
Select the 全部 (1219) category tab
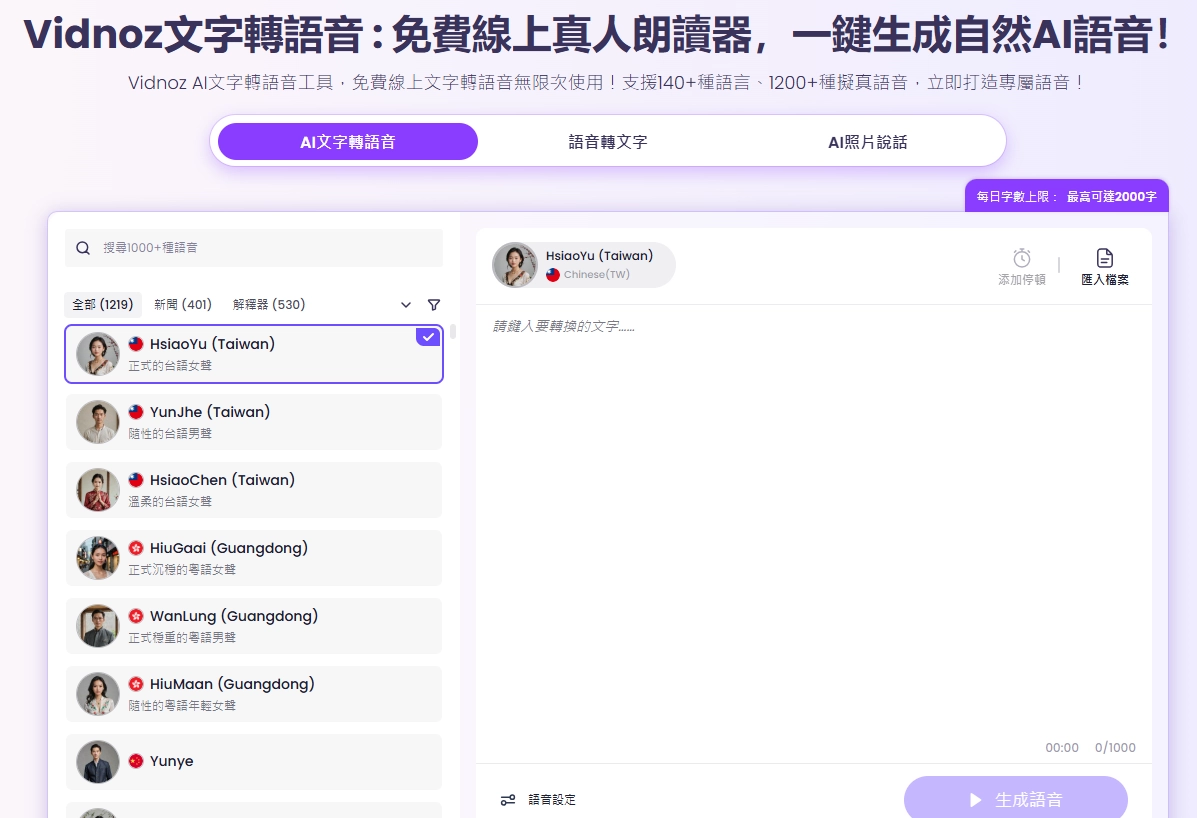(x=102, y=304)
